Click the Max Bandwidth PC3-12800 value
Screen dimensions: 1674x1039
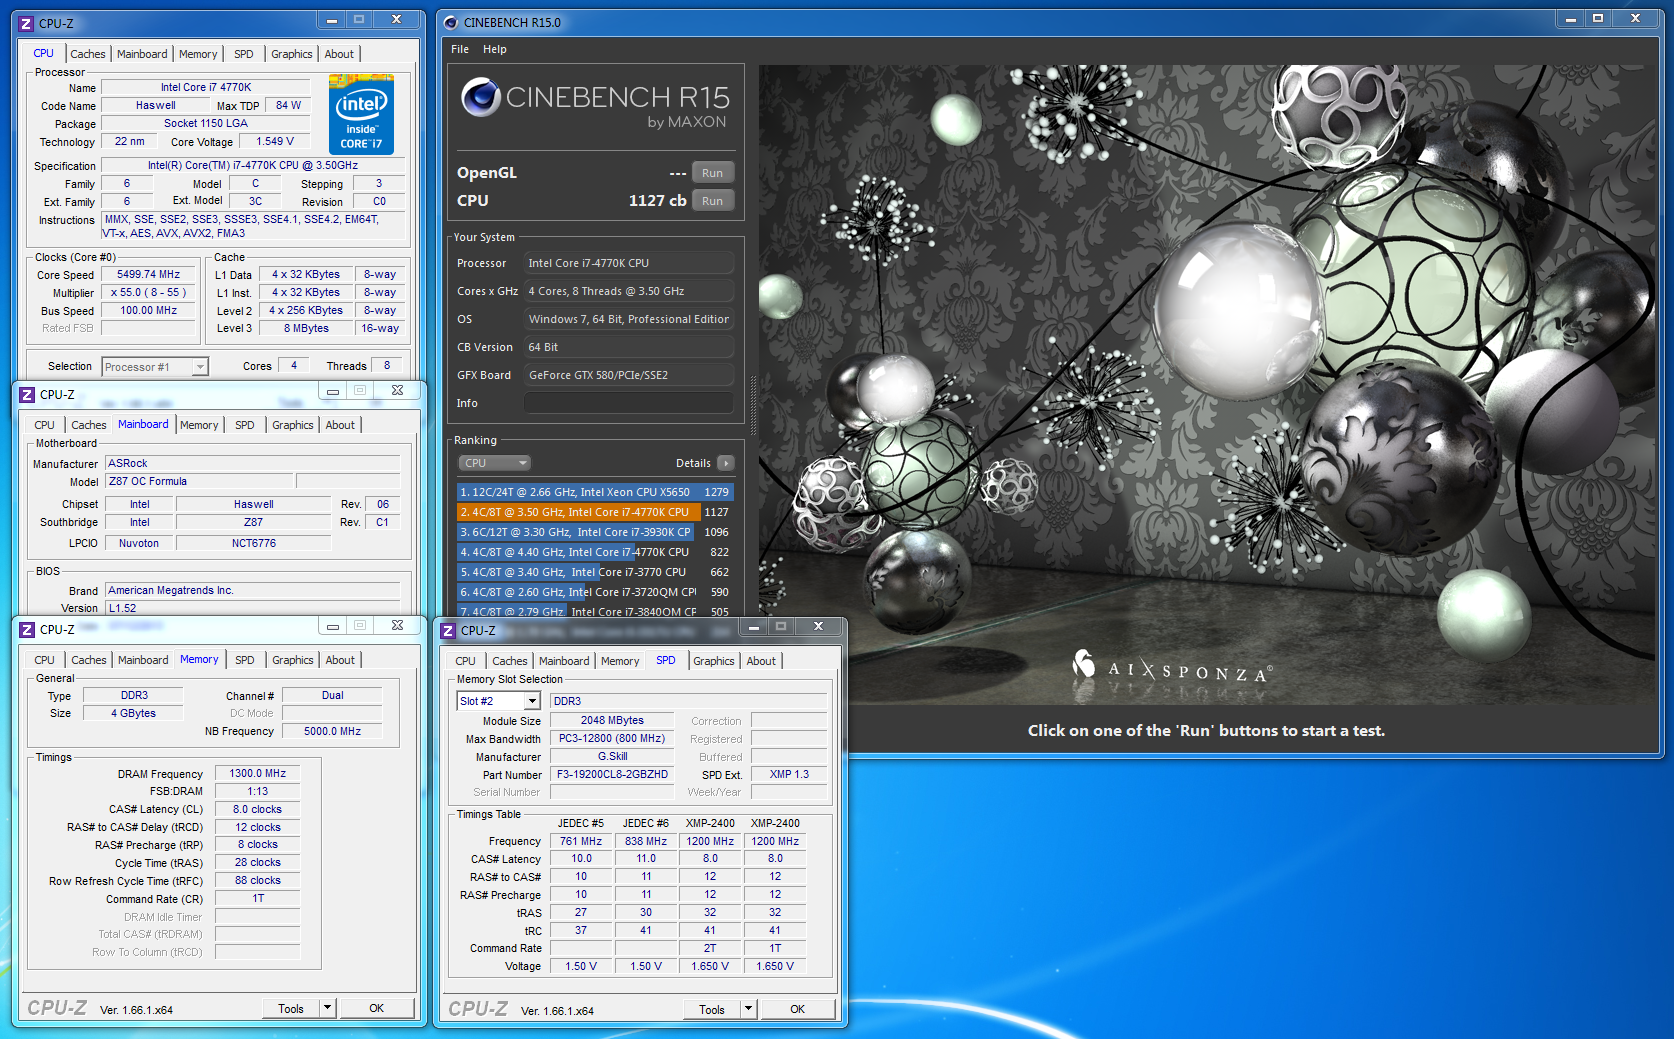coord(612,738)
